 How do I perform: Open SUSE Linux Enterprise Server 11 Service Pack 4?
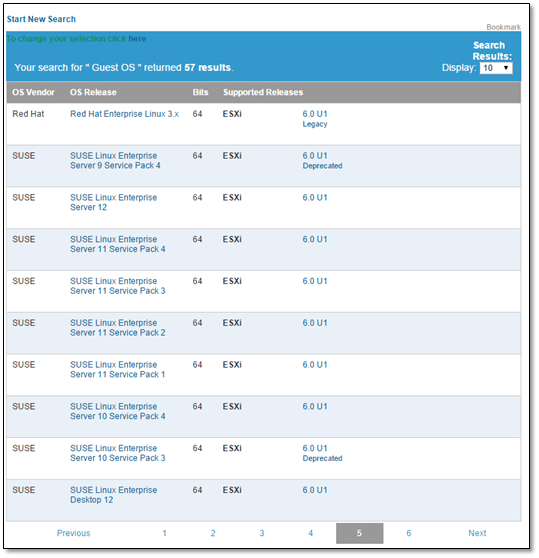coord(117,244)
